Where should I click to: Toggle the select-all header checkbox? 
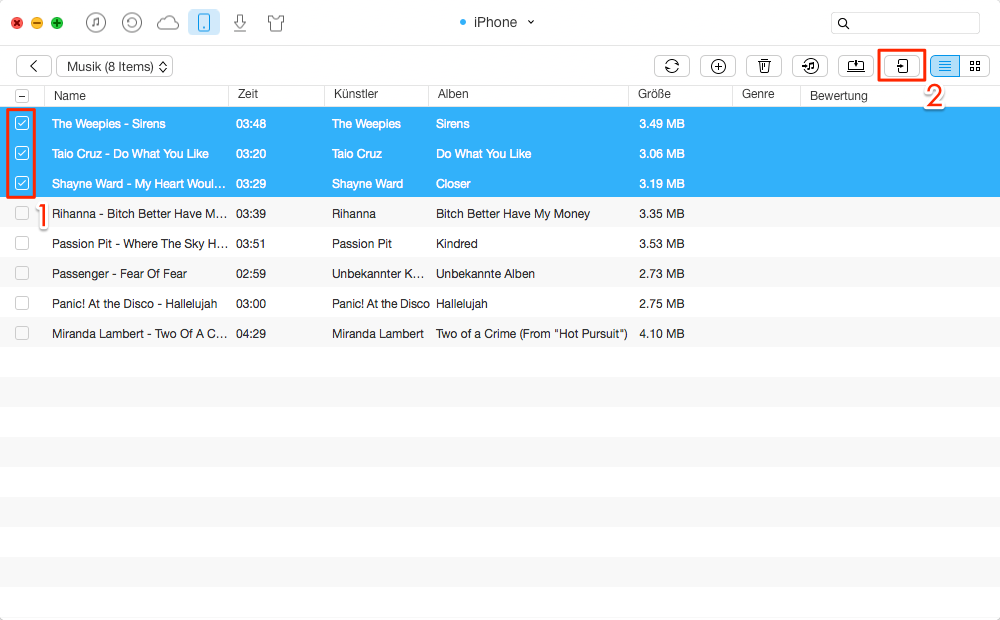(x=22, y=96)
